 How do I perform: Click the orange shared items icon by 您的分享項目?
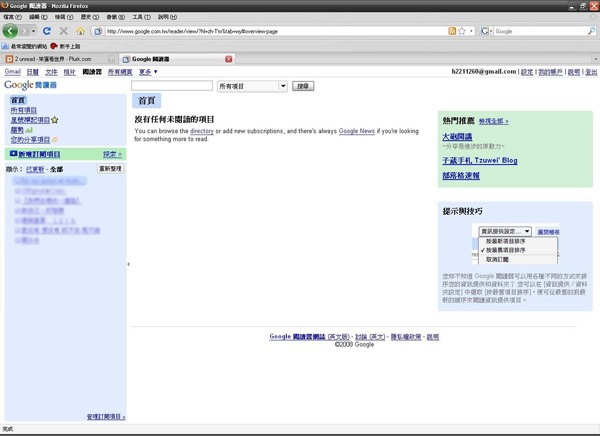55,140
